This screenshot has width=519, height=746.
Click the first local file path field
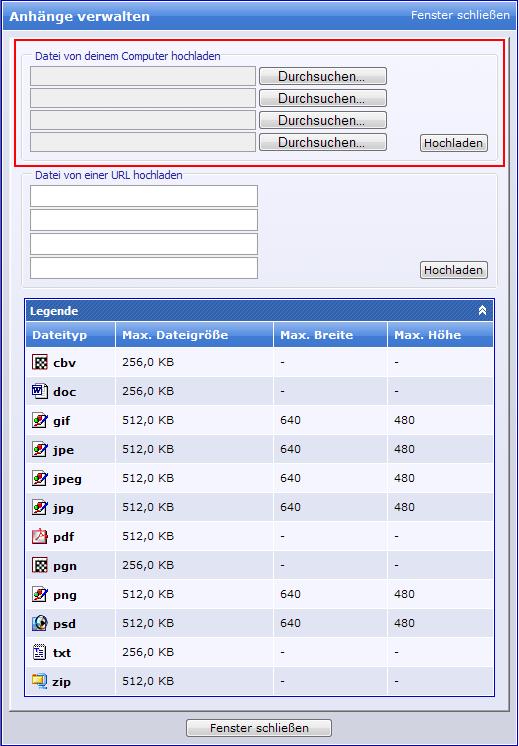(143, 76)
